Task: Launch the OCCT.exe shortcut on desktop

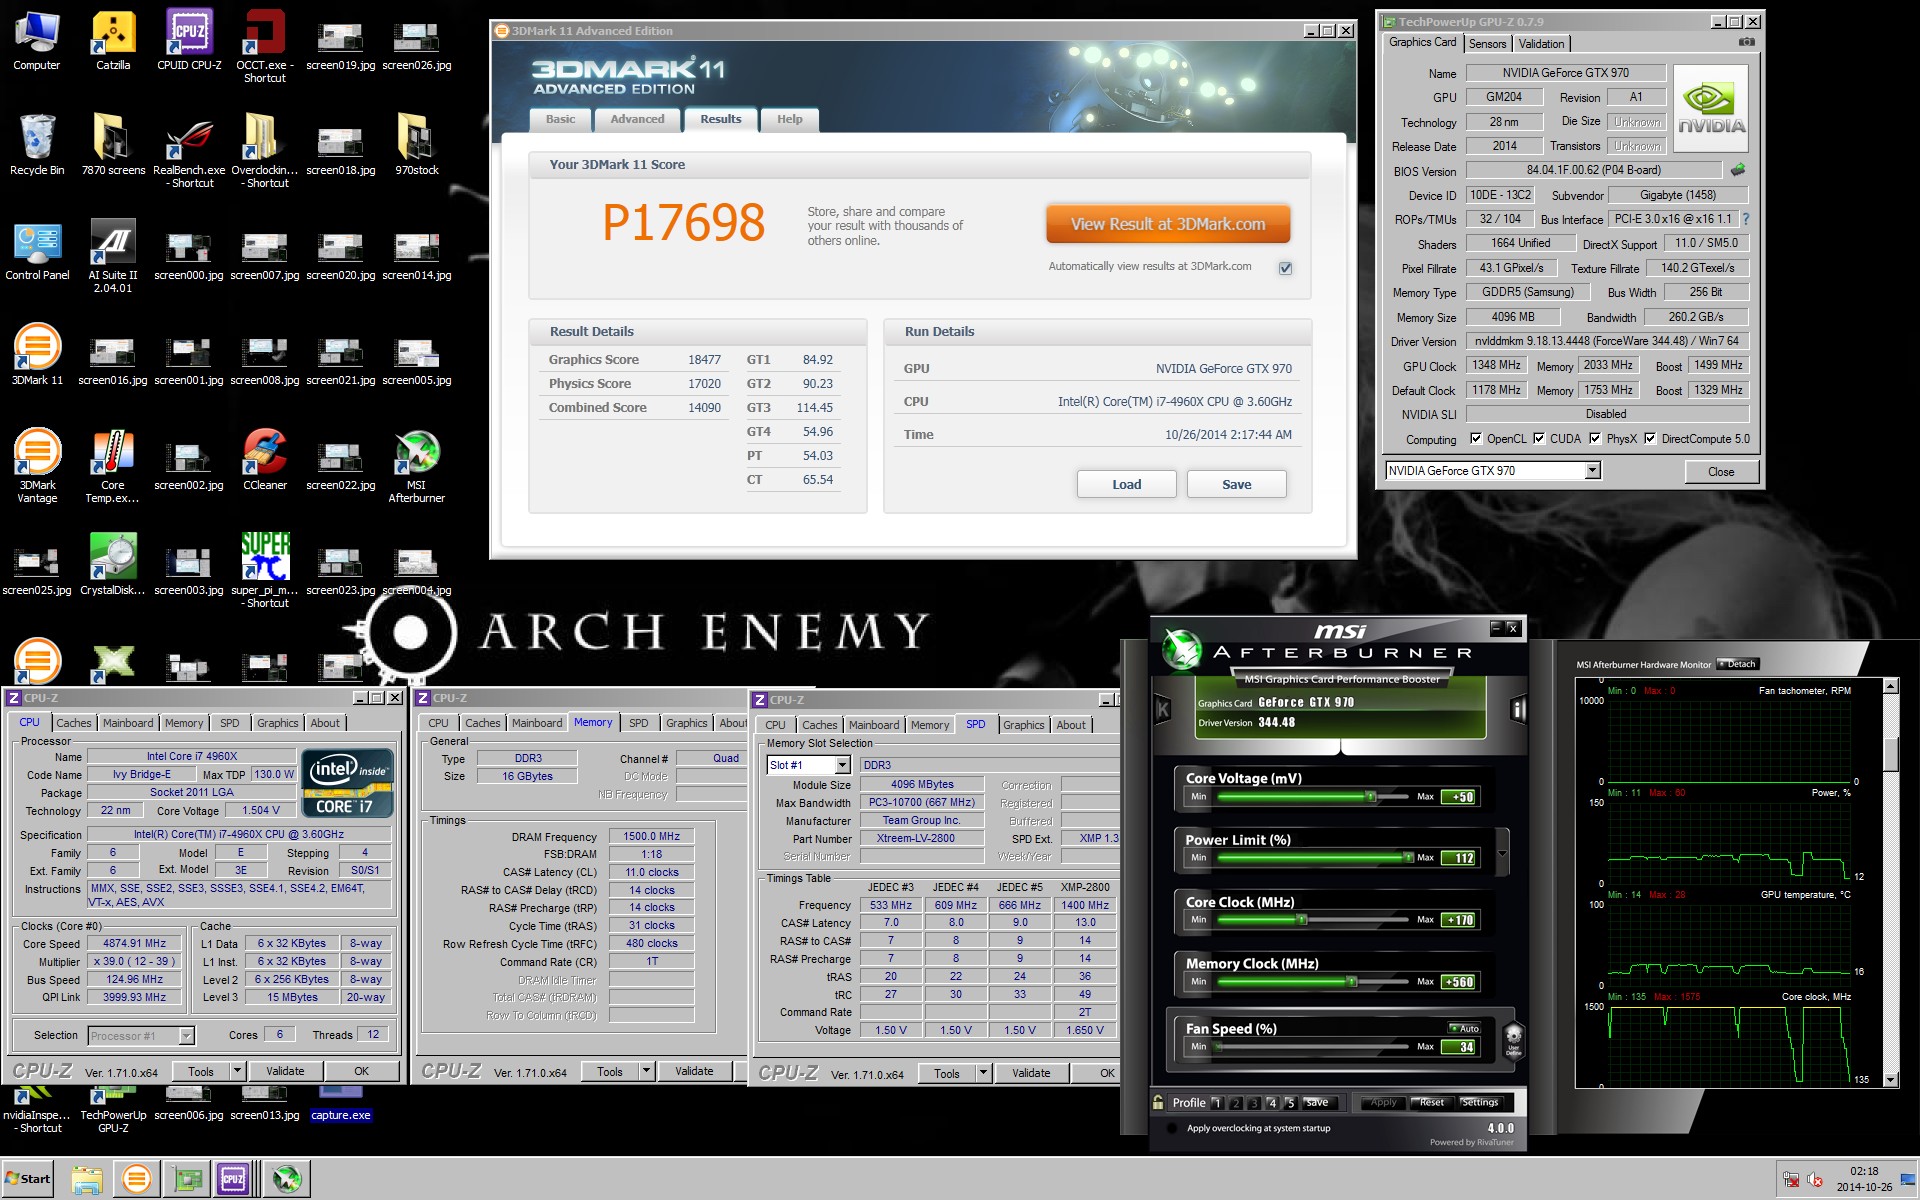Action: [x=265, y=45]
